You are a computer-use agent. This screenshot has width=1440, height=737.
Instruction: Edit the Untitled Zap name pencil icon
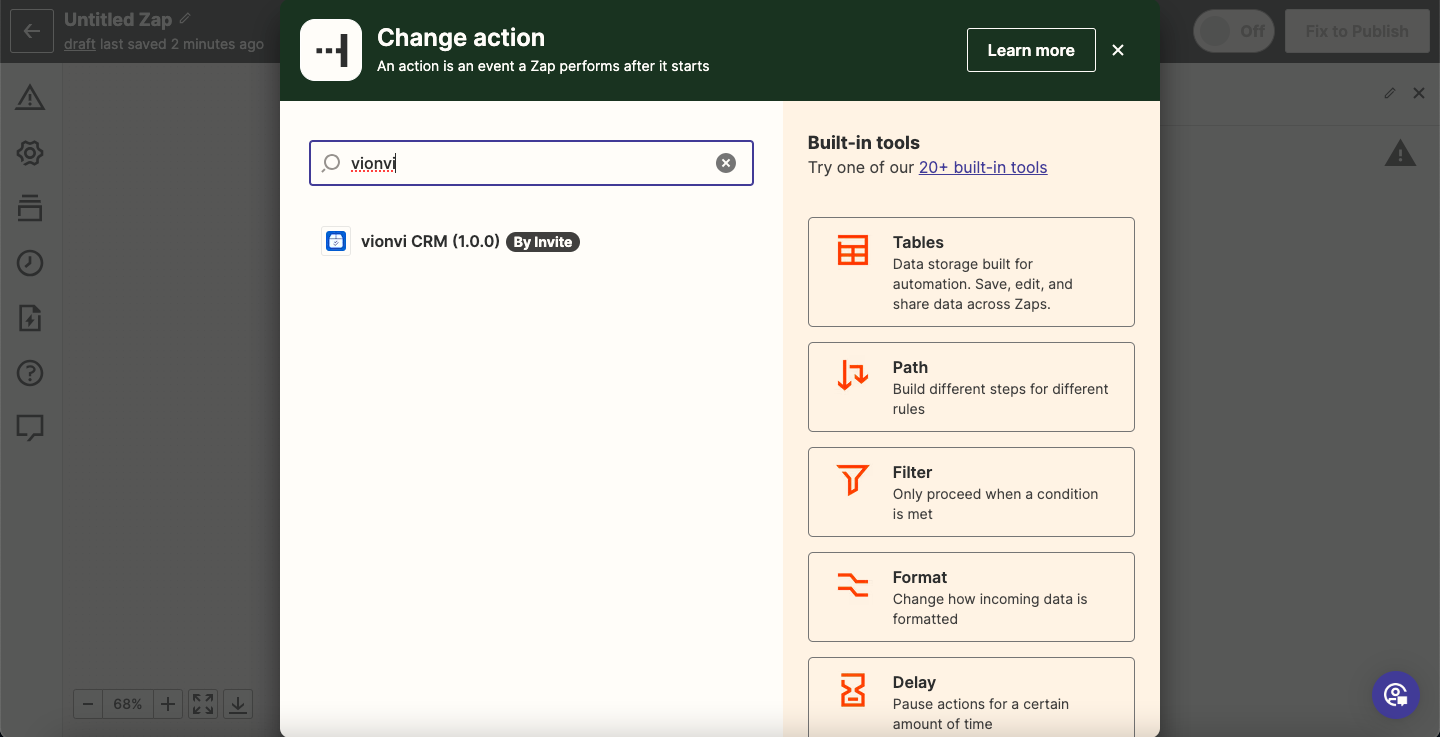point(185,19)
